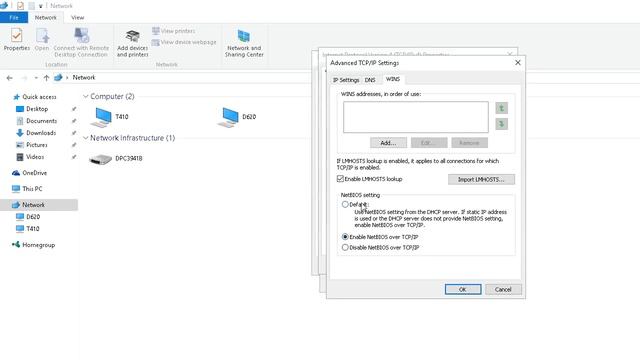The width and height of the screenshot is (640, 360).
Task: Open Add devices and printers
Action: pyautogui.click(x=132, y=43)
